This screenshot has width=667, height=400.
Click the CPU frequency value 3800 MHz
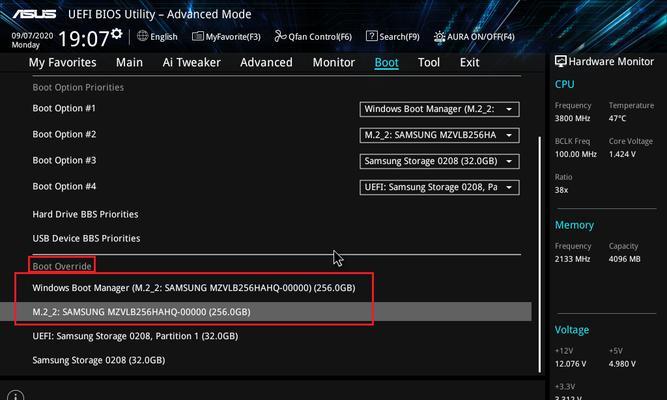[573, 118]
